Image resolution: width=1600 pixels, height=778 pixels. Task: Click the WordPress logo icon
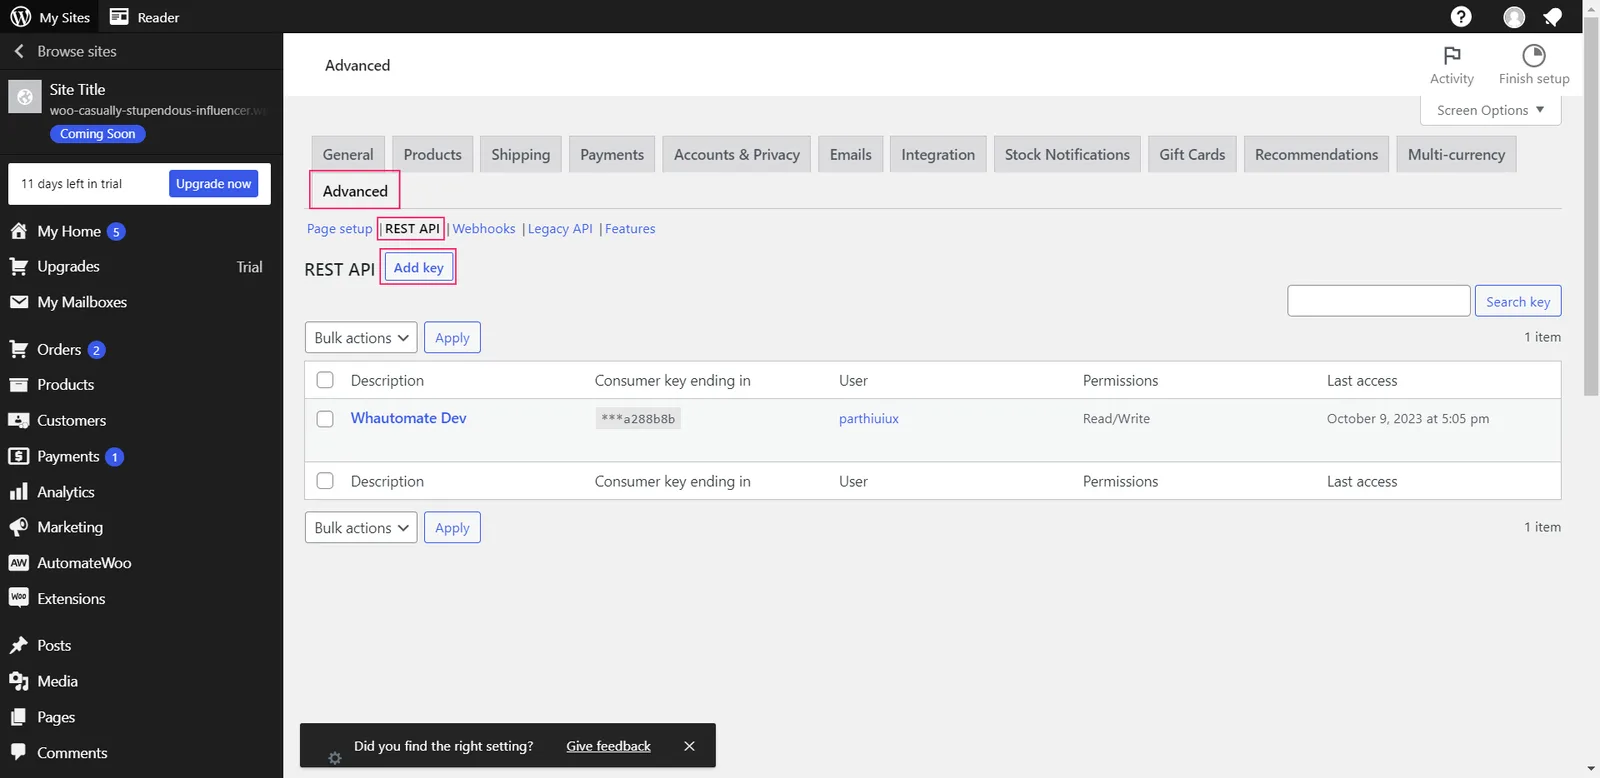click(x=20, y=17)
